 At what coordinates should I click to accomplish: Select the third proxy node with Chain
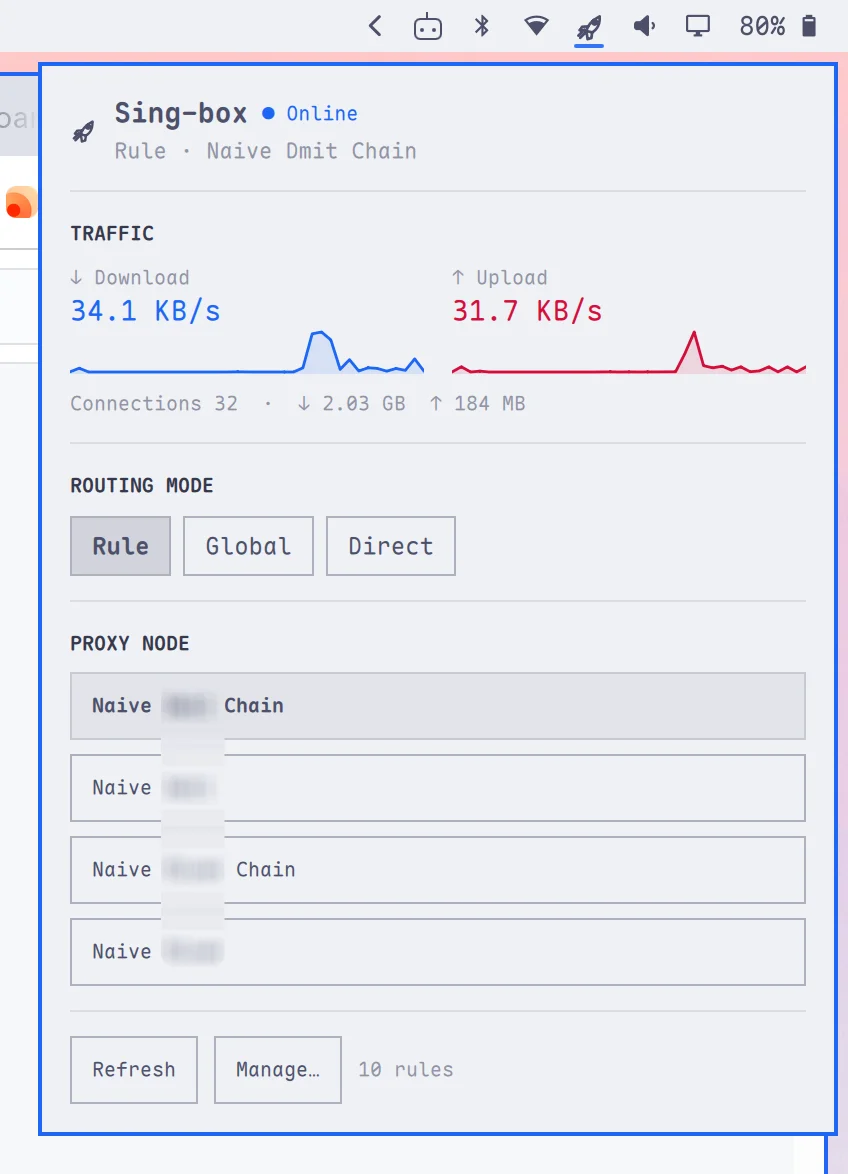tap(438, 870)
